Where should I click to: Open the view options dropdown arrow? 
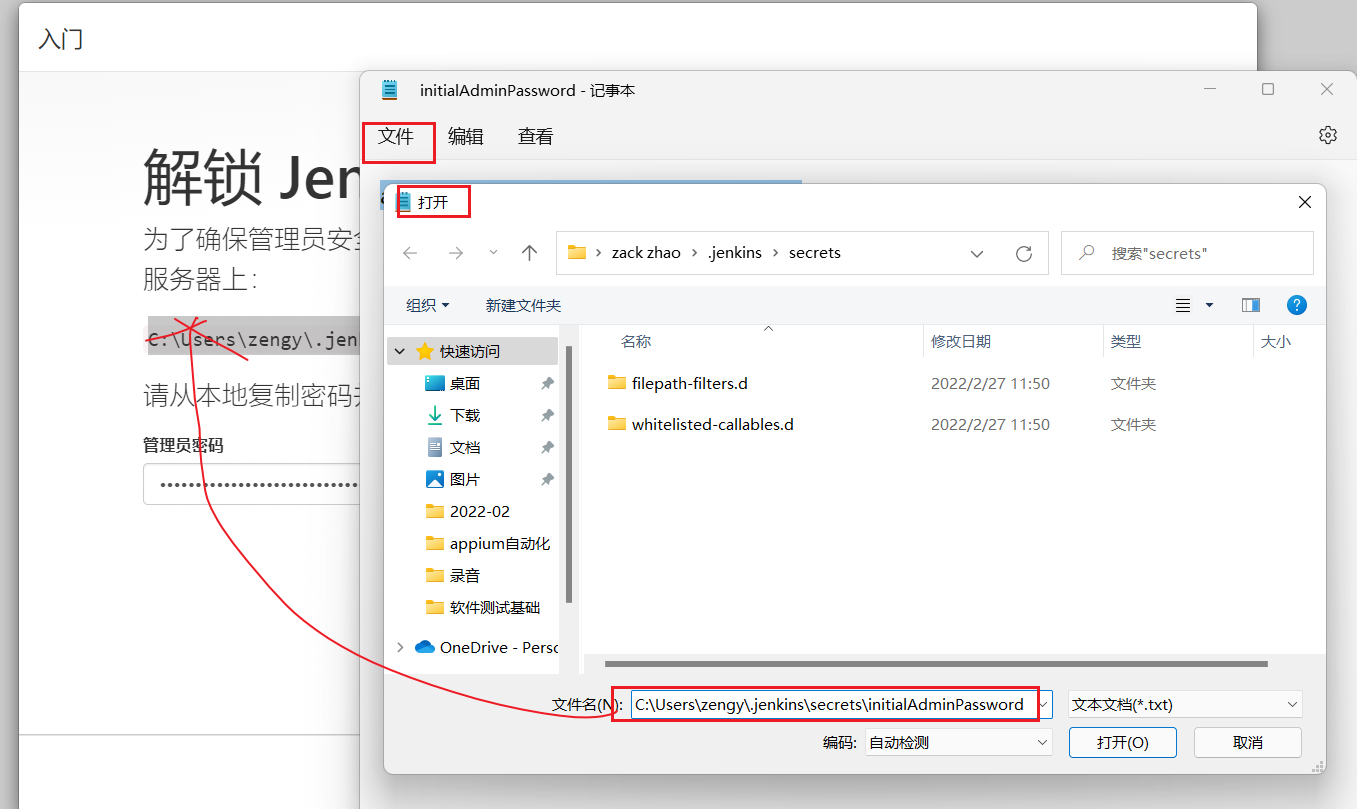(1209, 305)
